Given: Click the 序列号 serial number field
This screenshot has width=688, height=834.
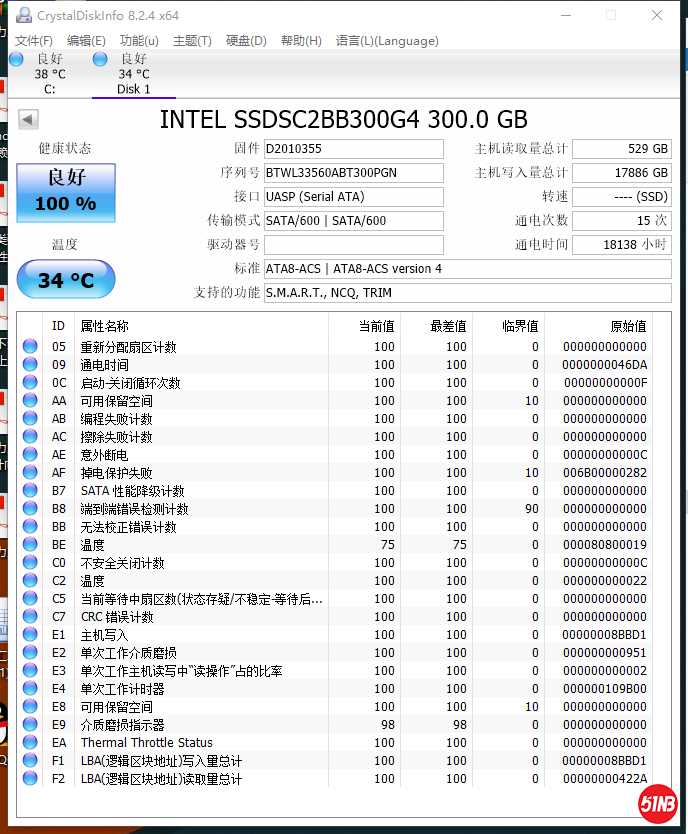Looking at the screenshot, I should click(353, 173).
